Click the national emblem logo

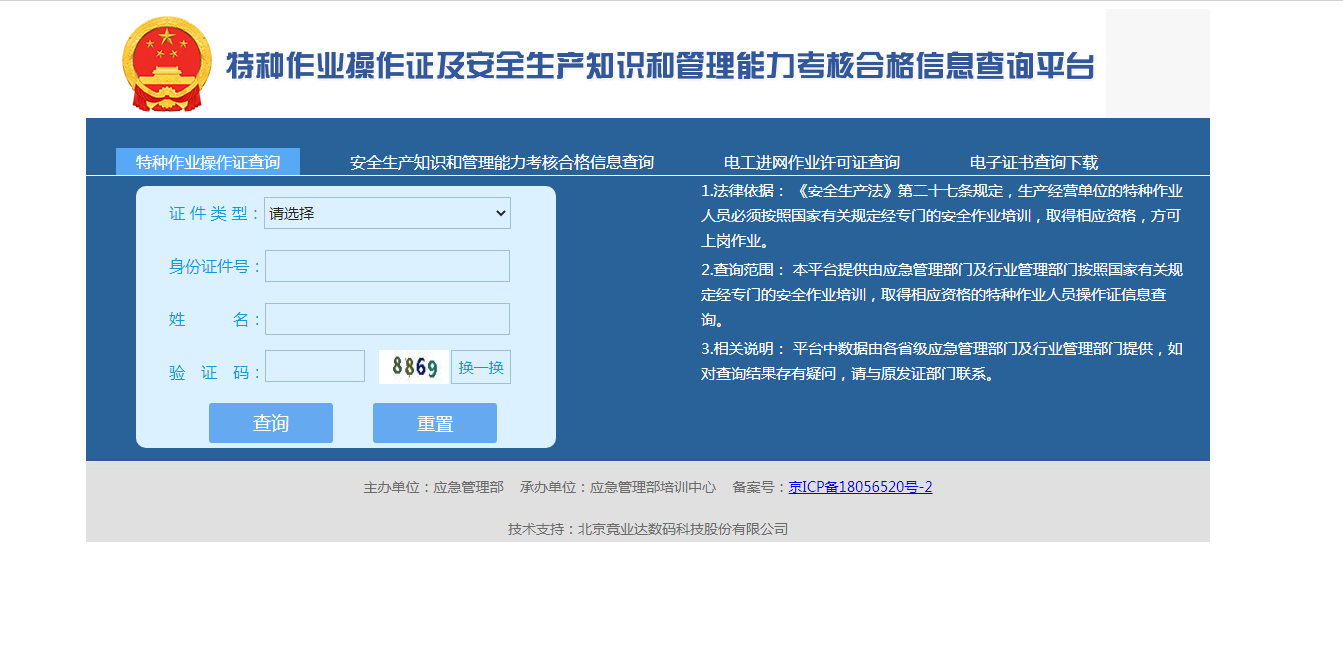(167, 64)
